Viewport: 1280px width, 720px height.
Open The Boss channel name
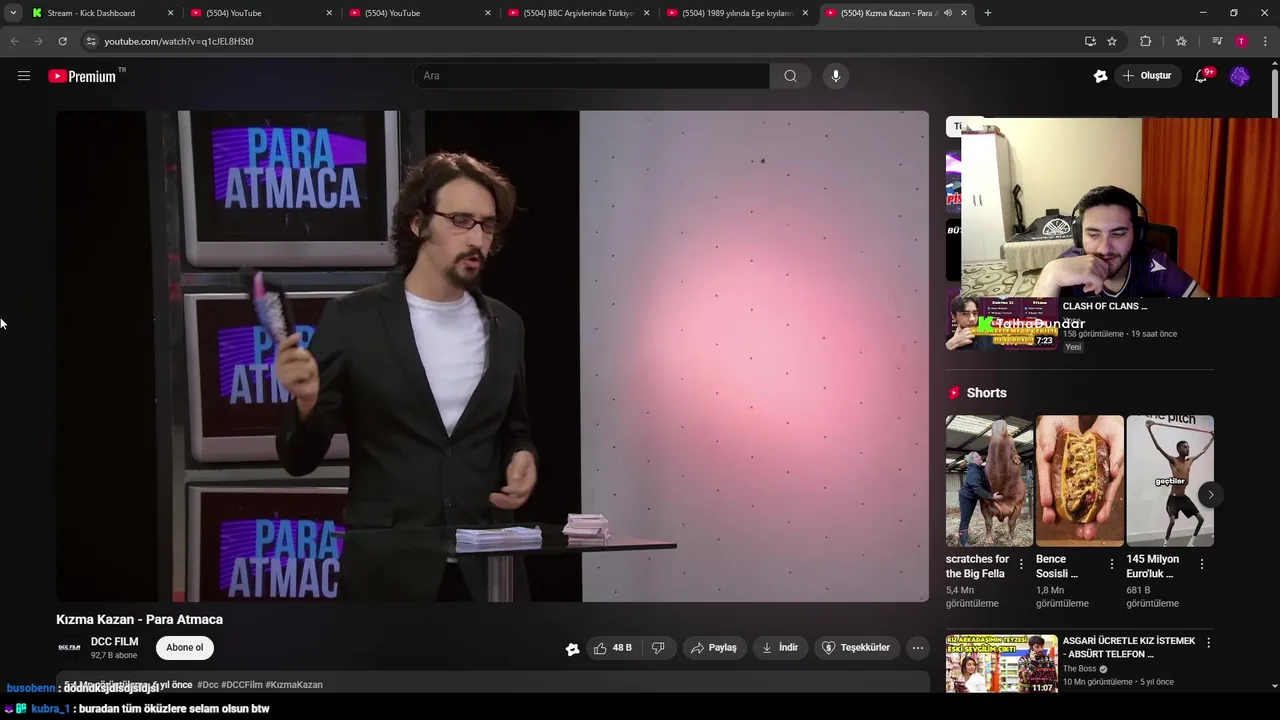[1080, 669]
